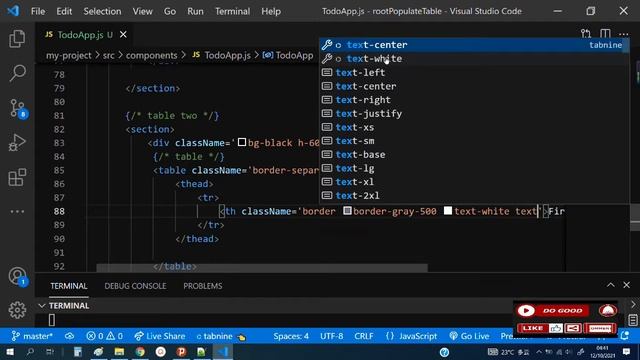Choose text-lg from suggestion list
This screenshot has height=360, width=640.
[473, 168]
